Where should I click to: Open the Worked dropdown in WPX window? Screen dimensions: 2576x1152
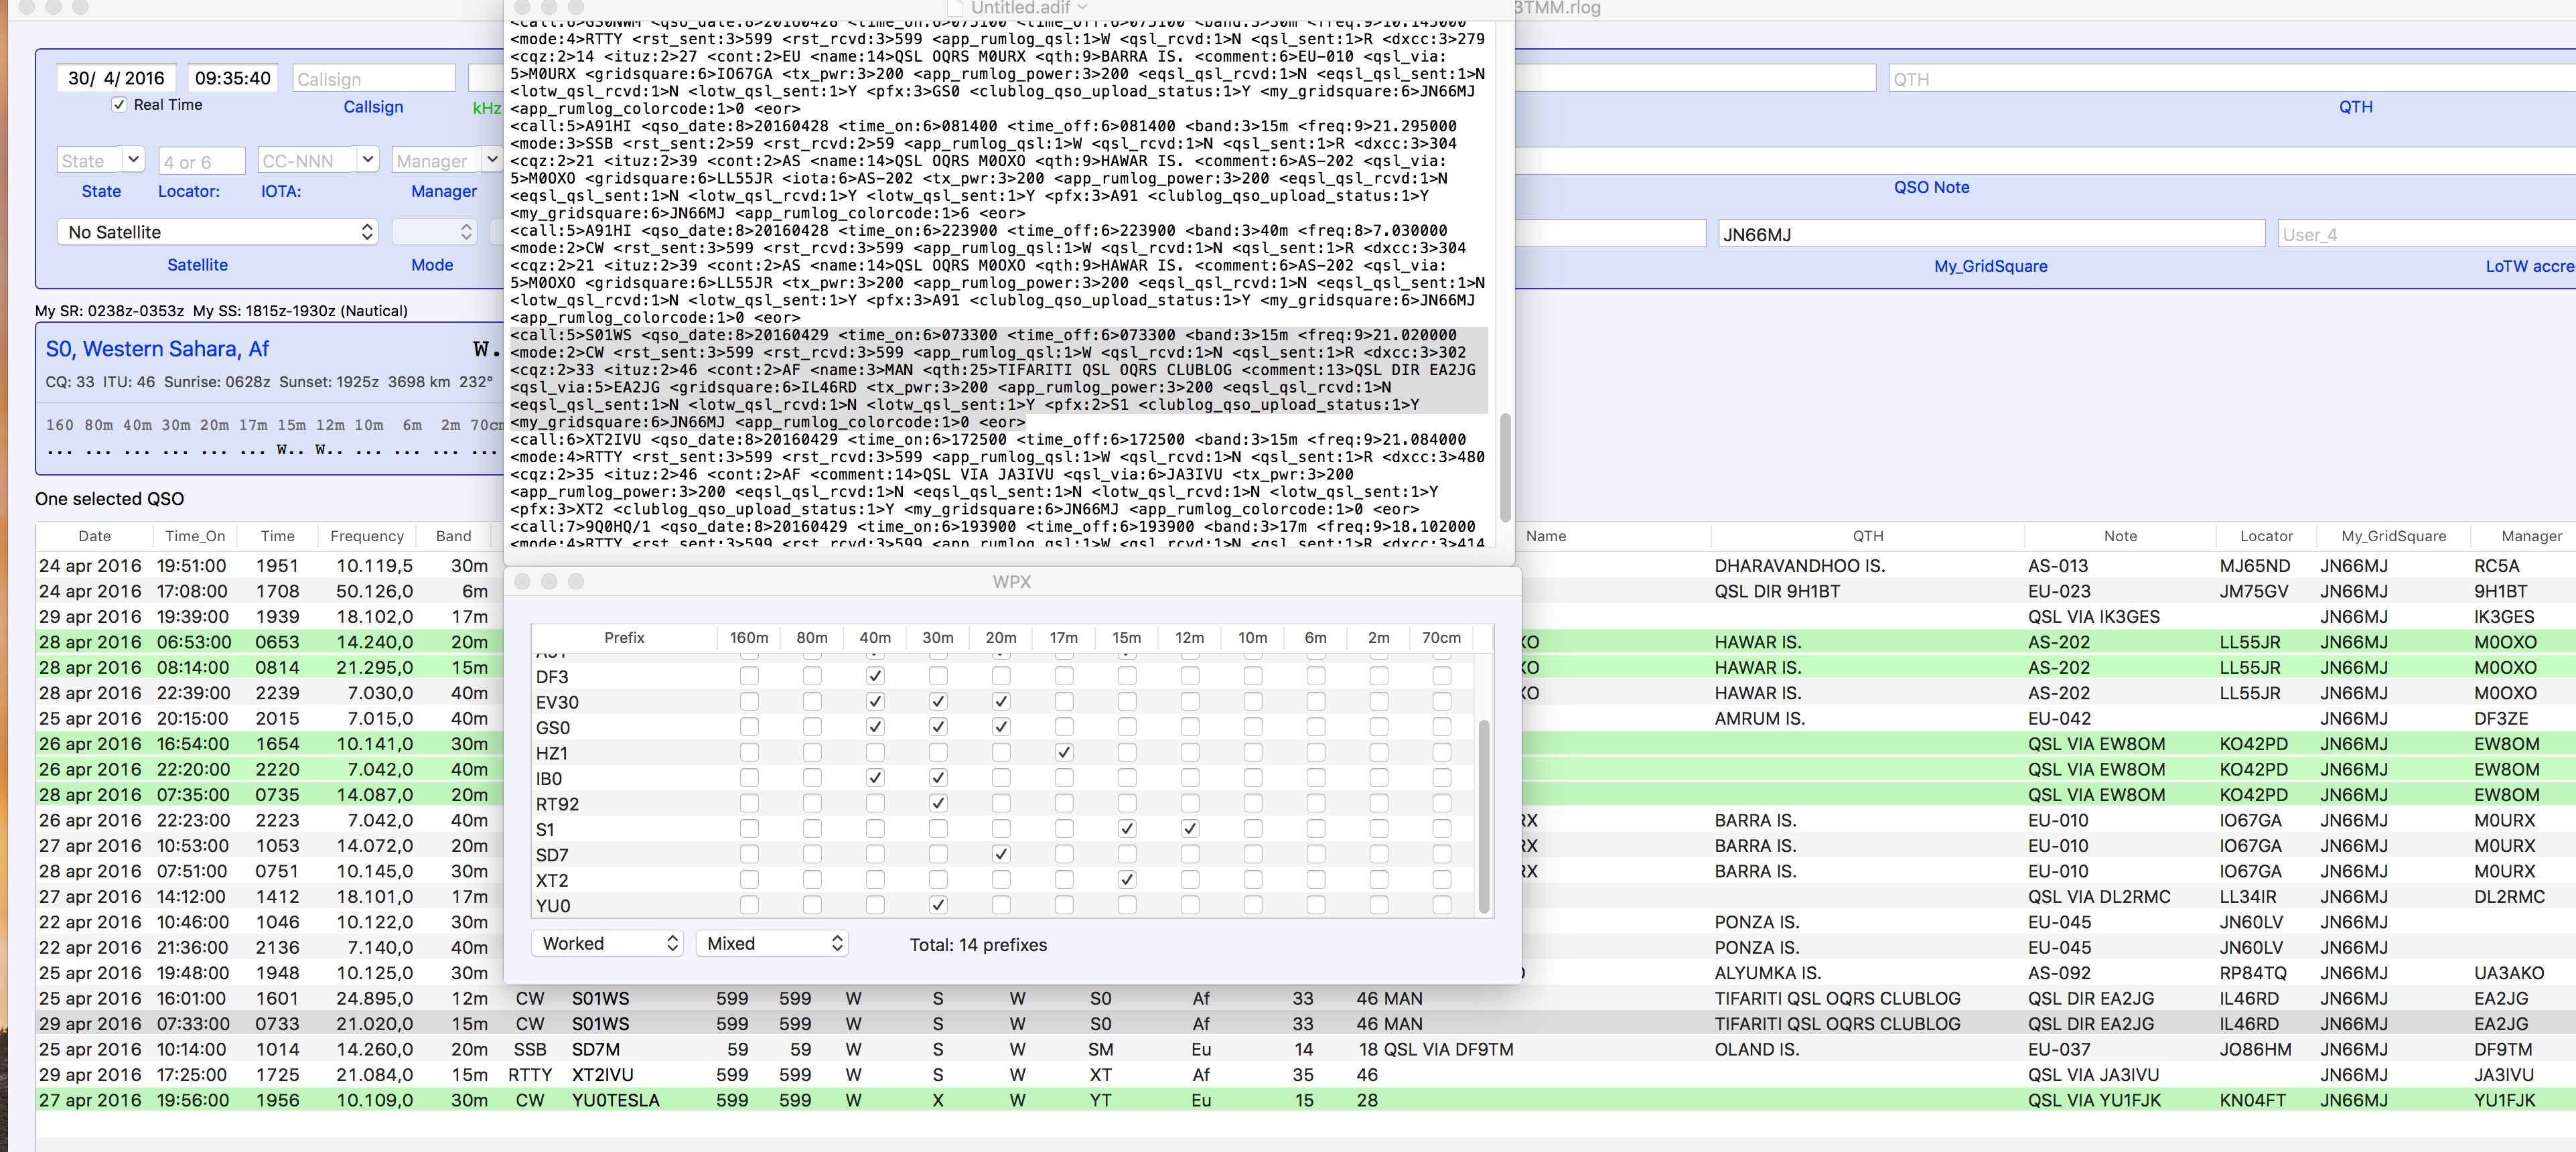[607, 943]
